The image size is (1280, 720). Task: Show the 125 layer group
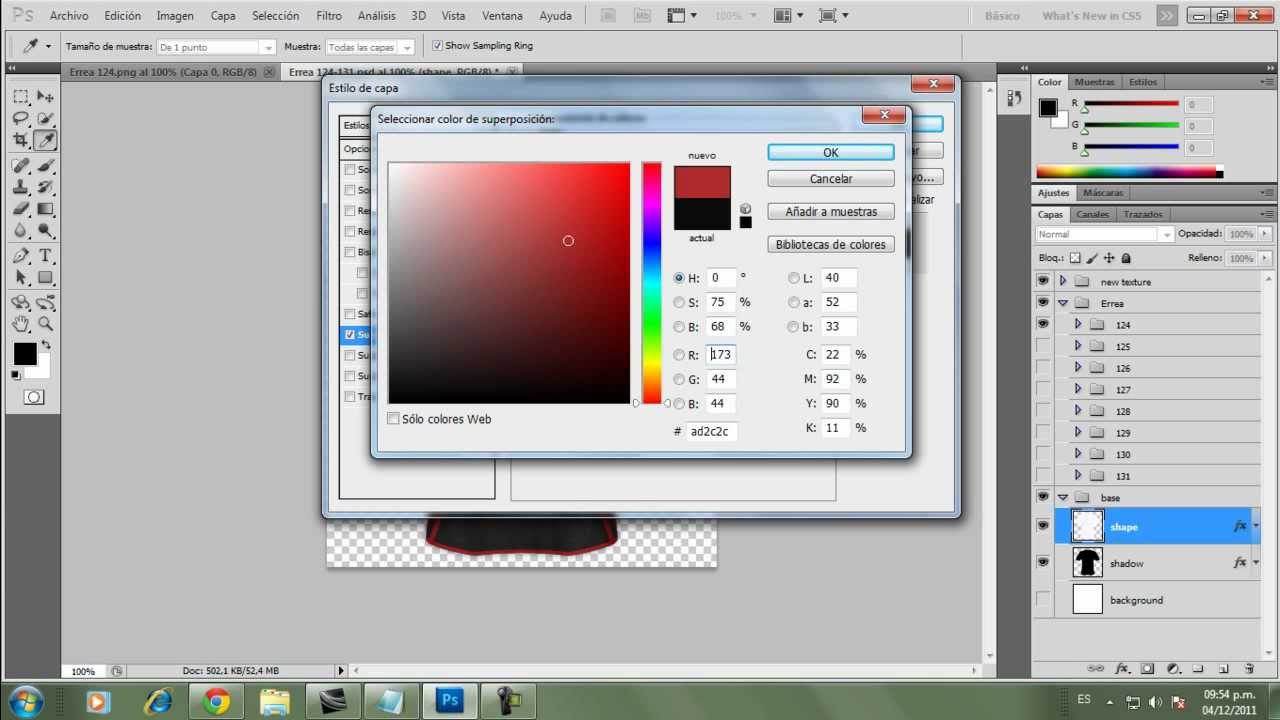(1043, 346)
